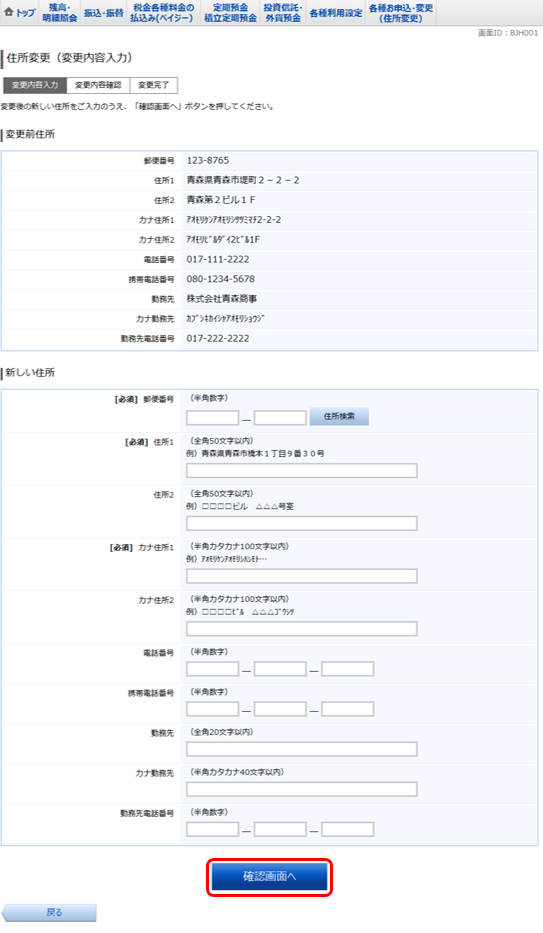Click the カナ住所1 text field
Image resolution: width=543 pixels, height=933 pixels.
[302, 576]
